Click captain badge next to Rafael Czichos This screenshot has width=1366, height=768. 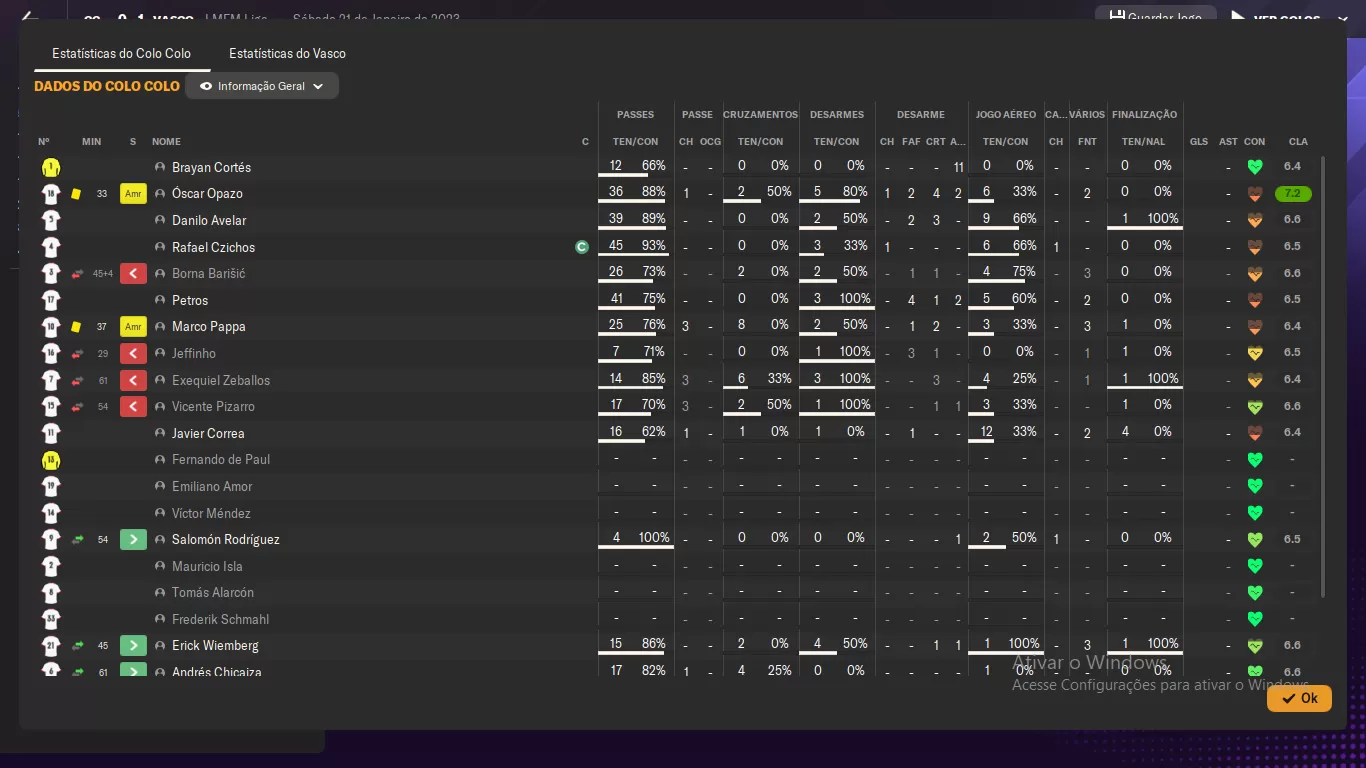[x=582, y=247]
